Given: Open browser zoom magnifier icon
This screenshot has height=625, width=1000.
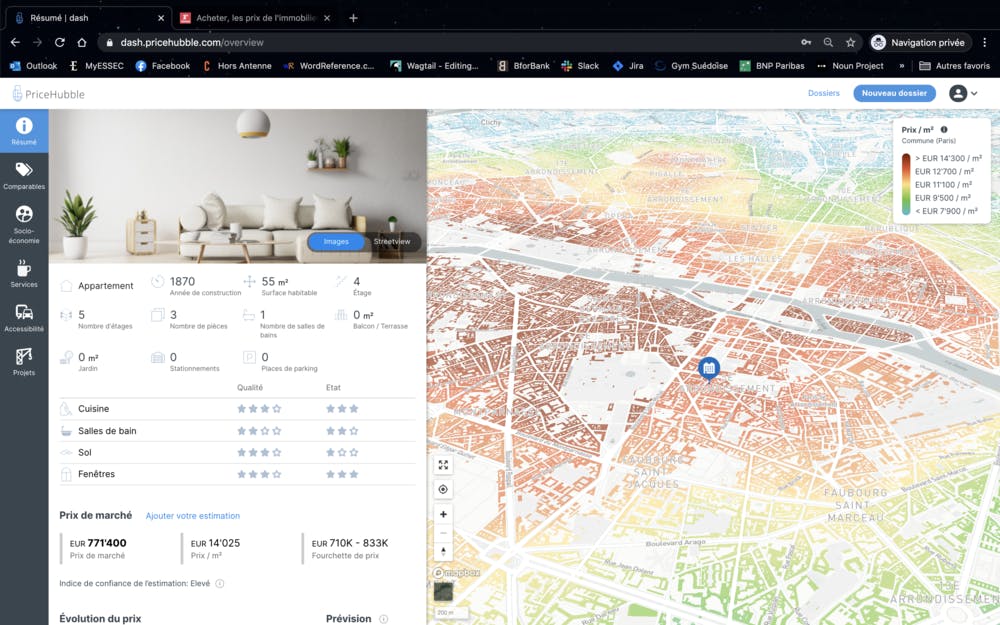Looking at the screenshot, I should [x=828, y=42].
